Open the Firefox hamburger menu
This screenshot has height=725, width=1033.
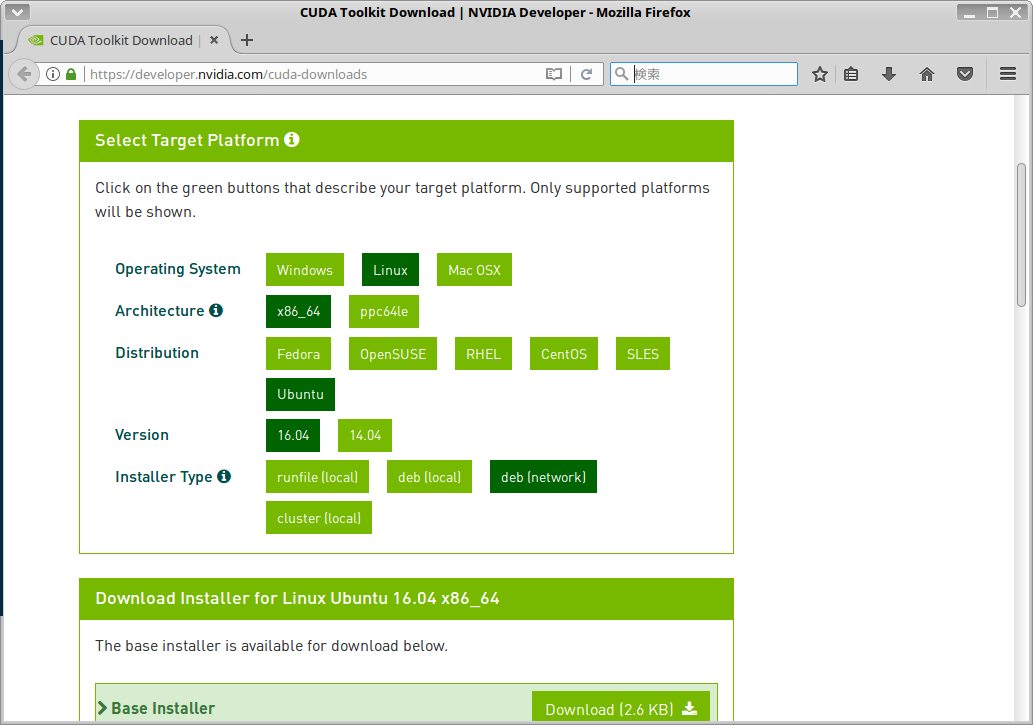[x=1008, y=74]
